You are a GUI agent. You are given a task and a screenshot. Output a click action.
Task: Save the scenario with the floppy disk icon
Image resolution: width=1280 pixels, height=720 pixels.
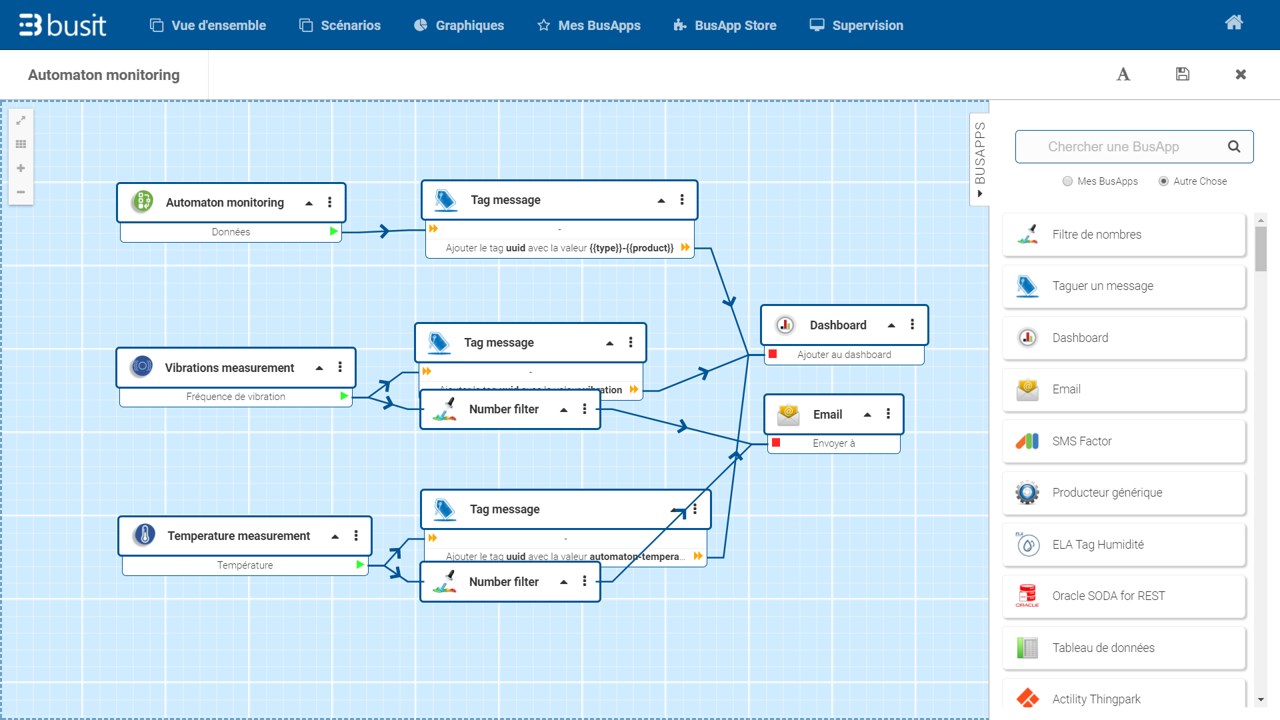coord(1182,74)
